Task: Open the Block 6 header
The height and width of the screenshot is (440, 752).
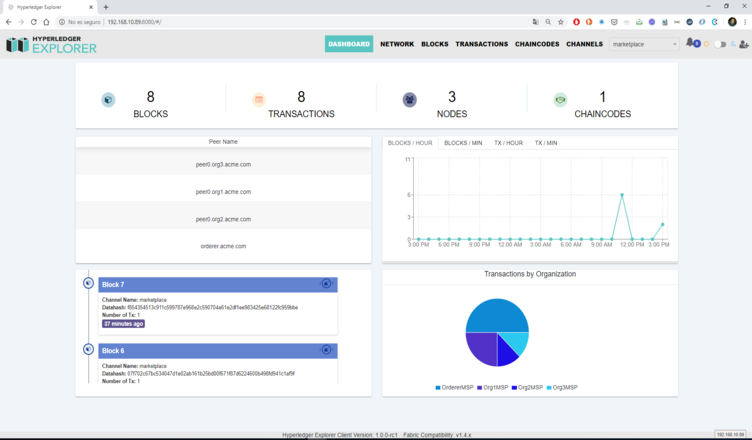Action: 218,351
